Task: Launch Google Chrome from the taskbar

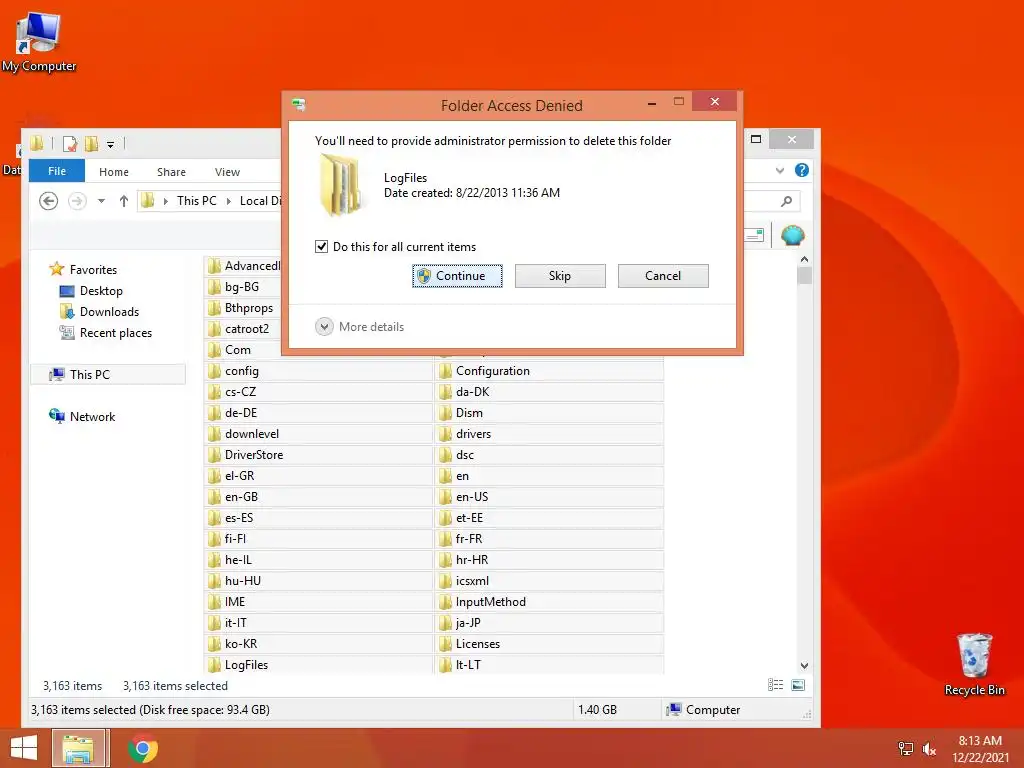Action: tap(143, 748)
